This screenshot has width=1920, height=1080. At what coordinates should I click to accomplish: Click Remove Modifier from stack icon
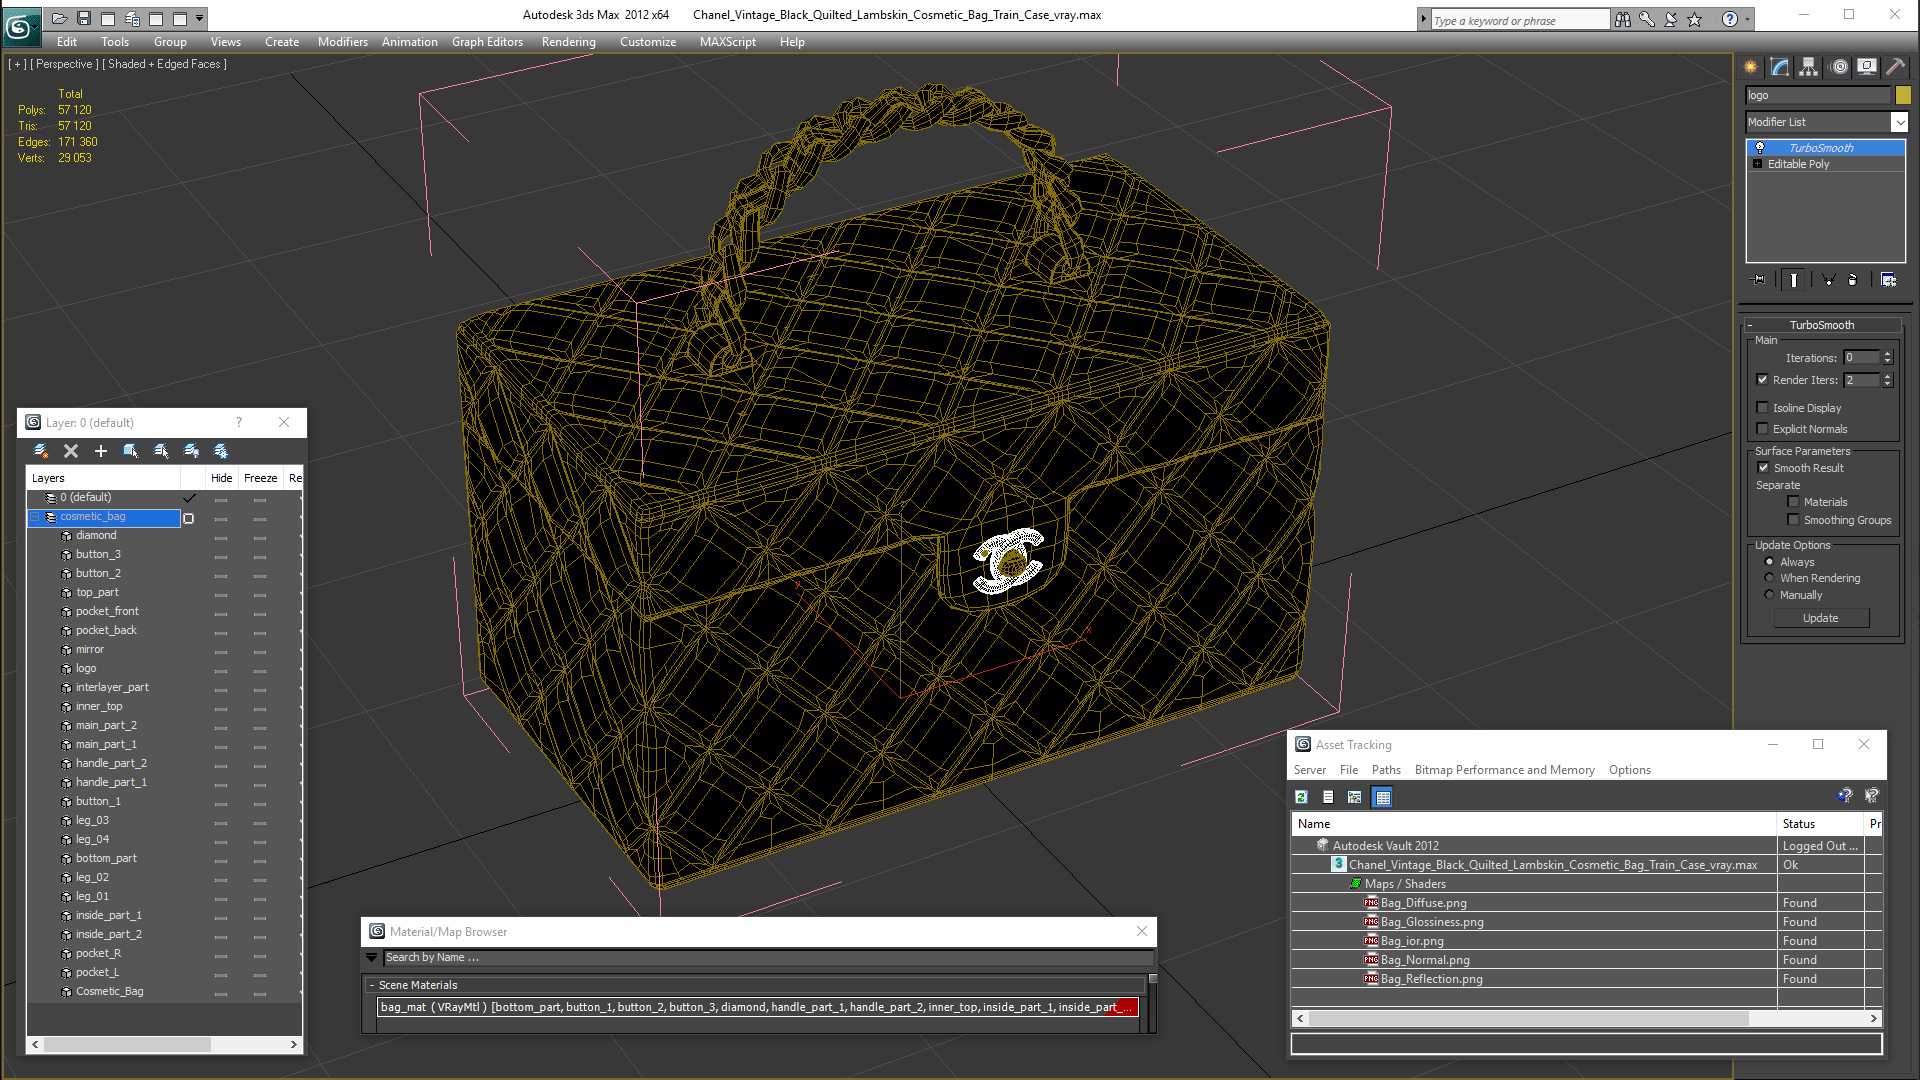(x=1853, y=280)
